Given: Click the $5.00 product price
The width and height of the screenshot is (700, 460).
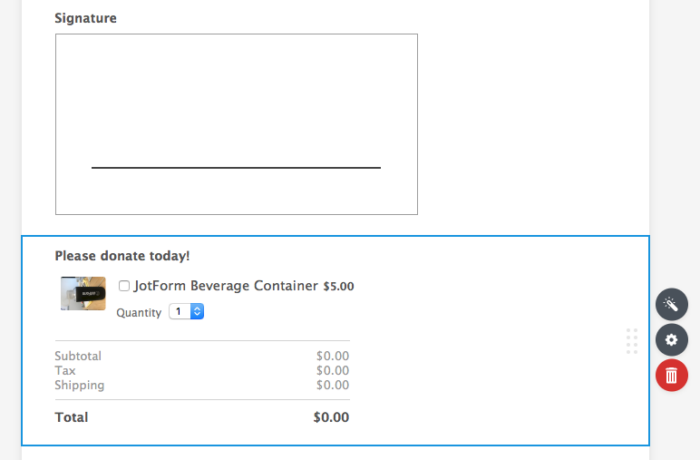Looking at the screenshot, I should tap(338, 287).
